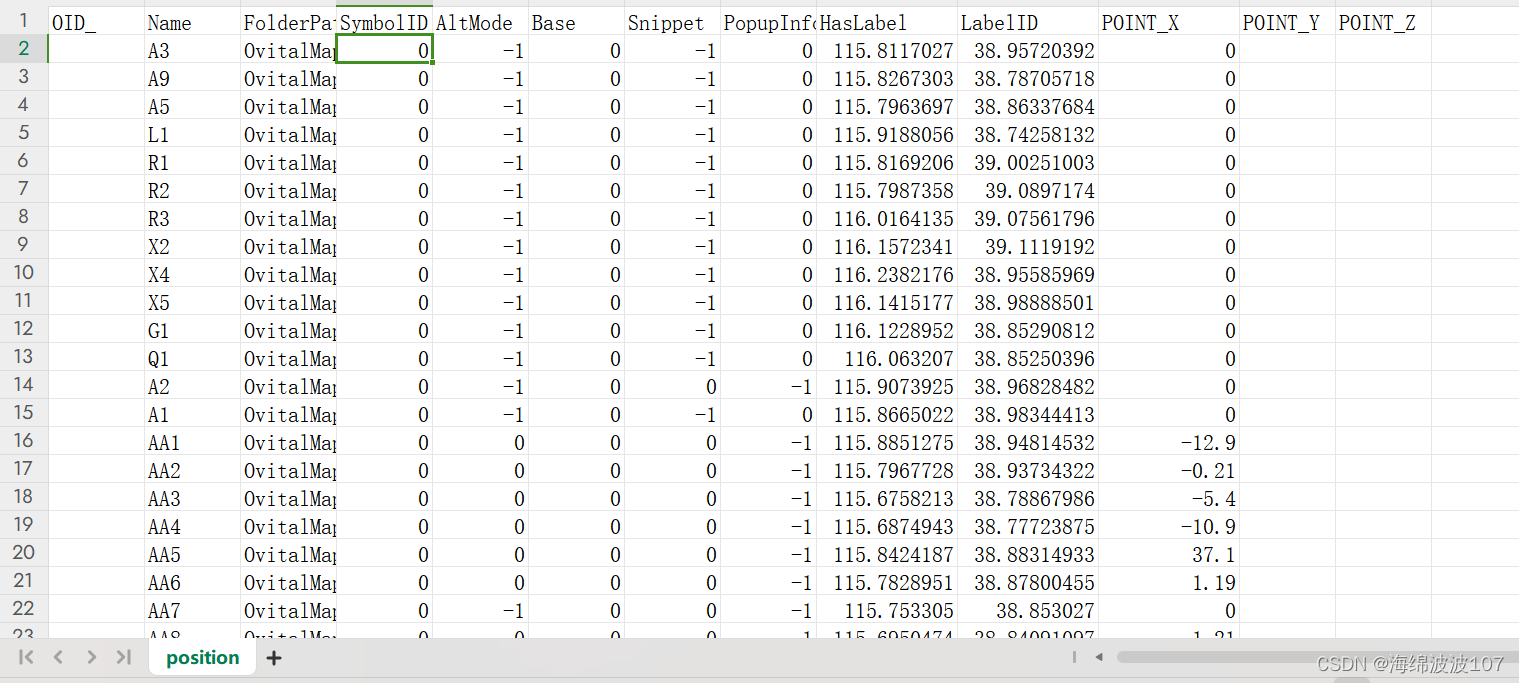Click the POINT_X cell showing 1.19
The height and width of the screenshot is (683, 1519).
pyautogui.click(x=1169, y=582)
